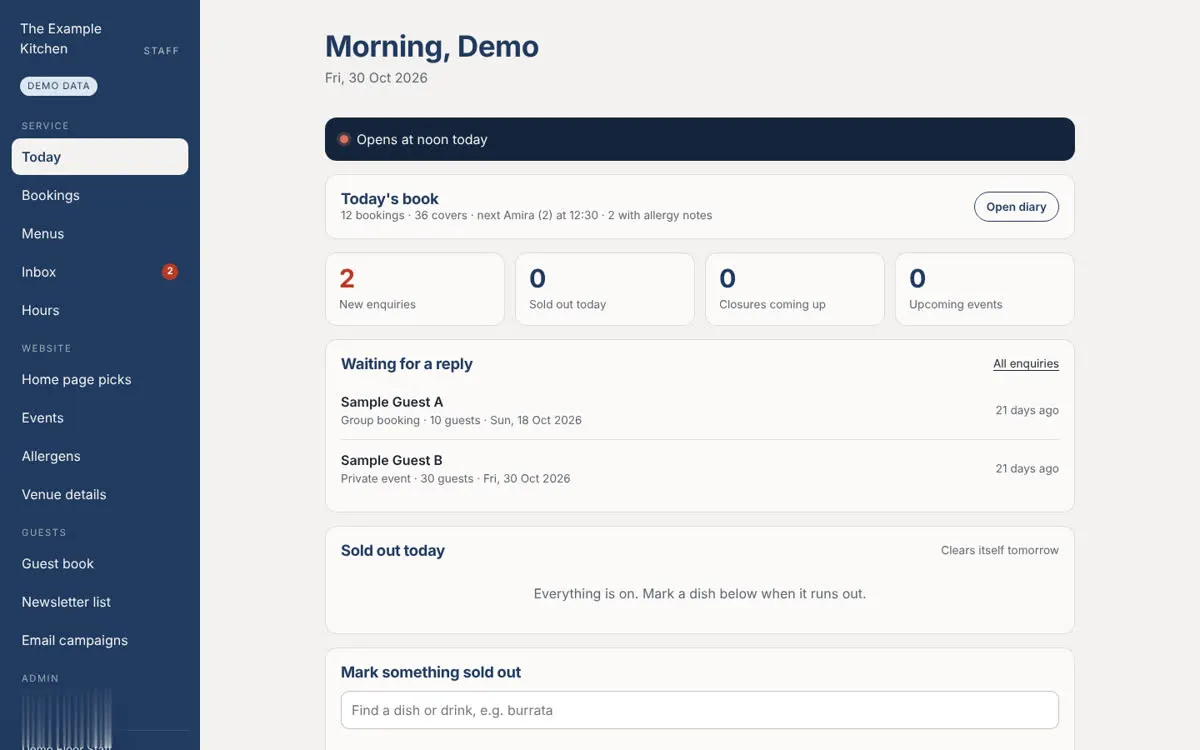Follow the All enquiries link
This screenshot has width=1200, height=750.
1026,364
